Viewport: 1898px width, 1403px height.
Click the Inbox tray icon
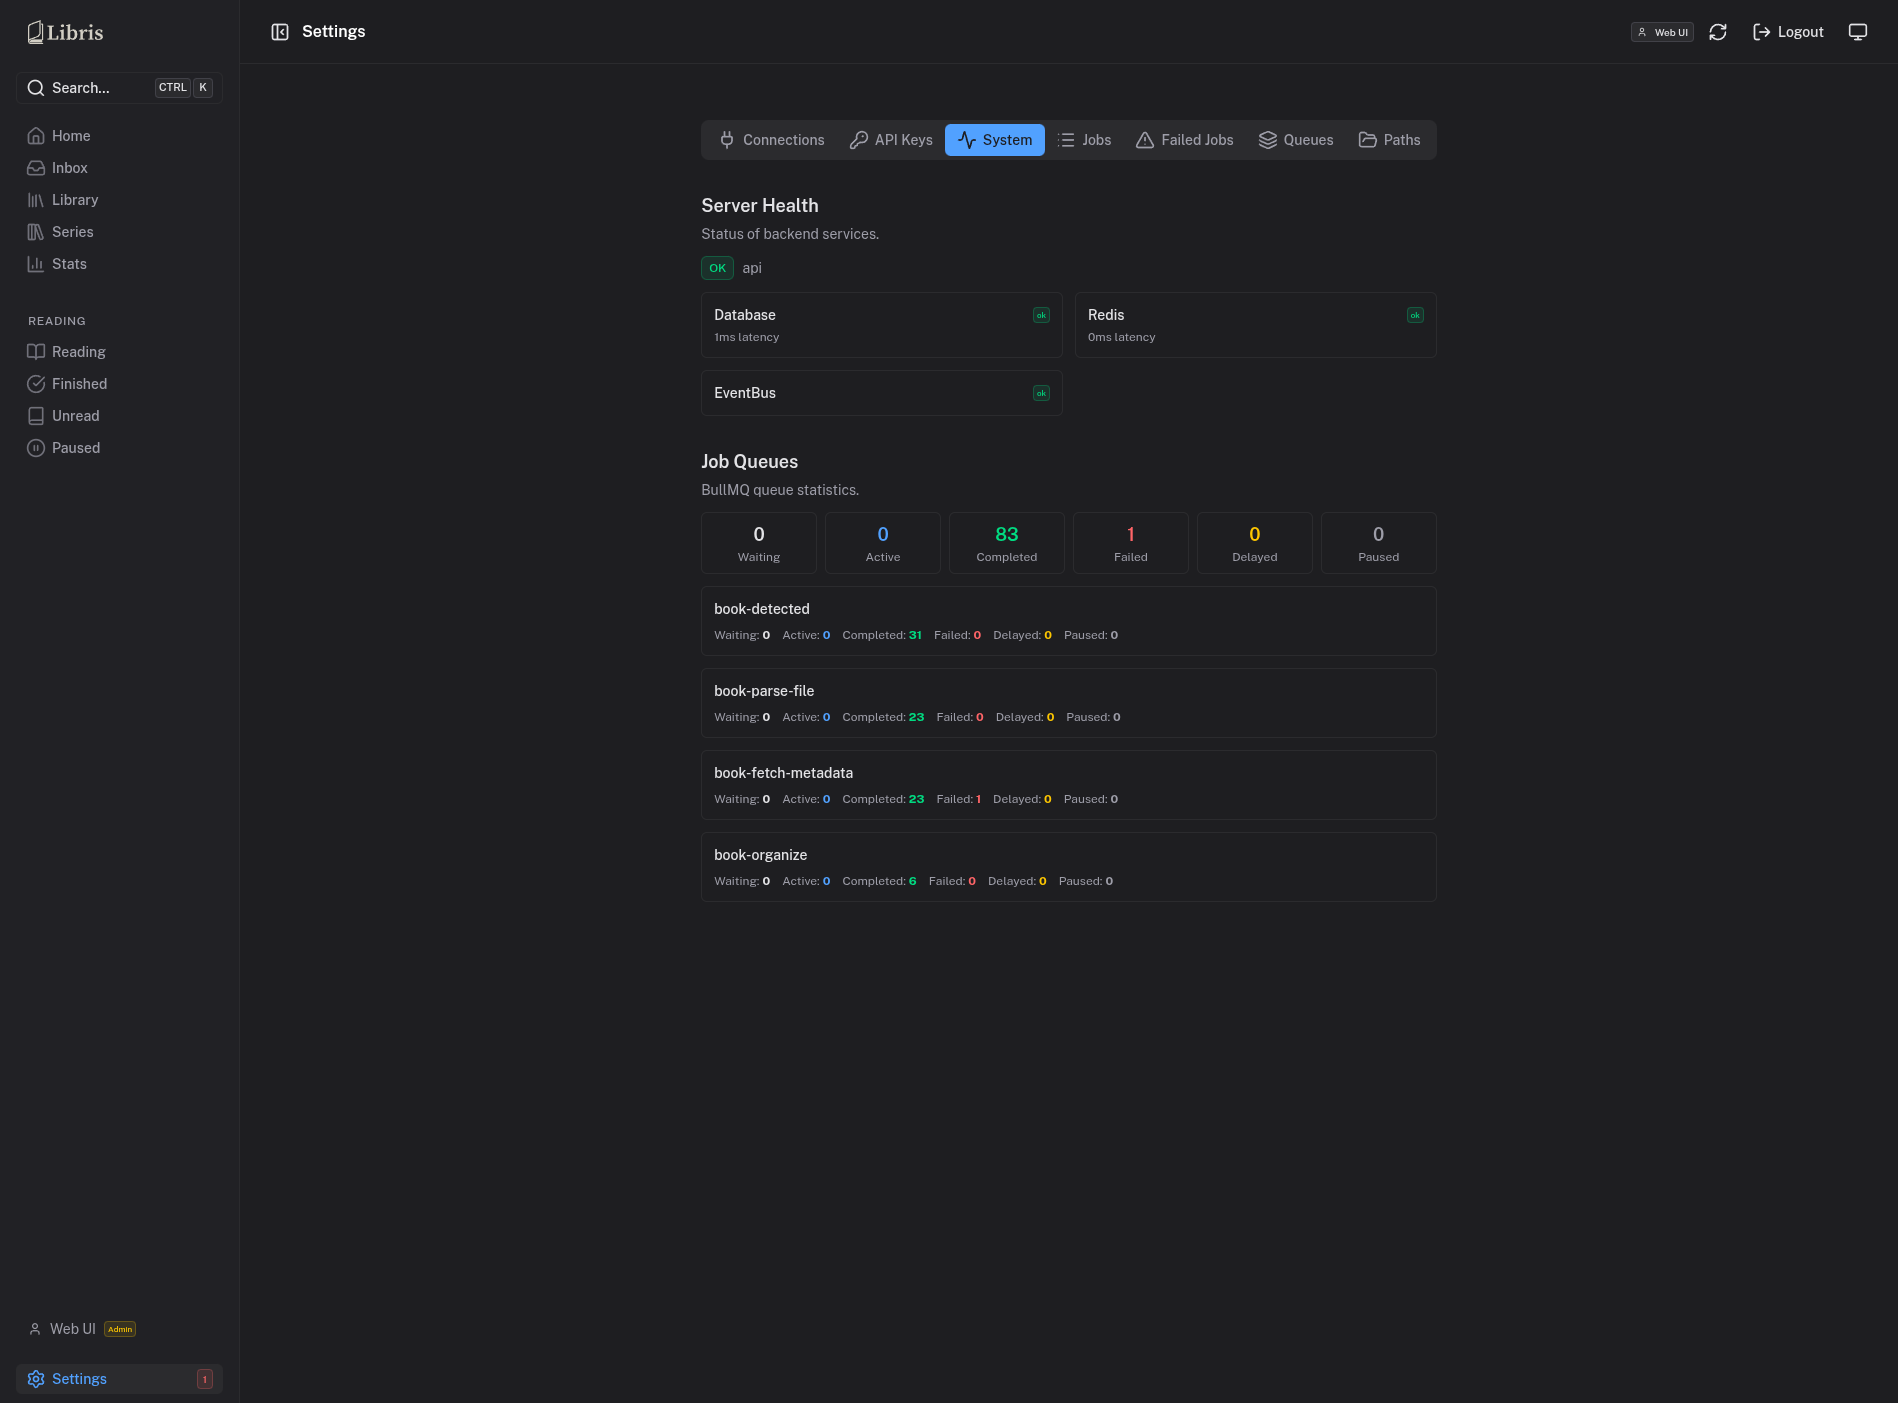36,168
